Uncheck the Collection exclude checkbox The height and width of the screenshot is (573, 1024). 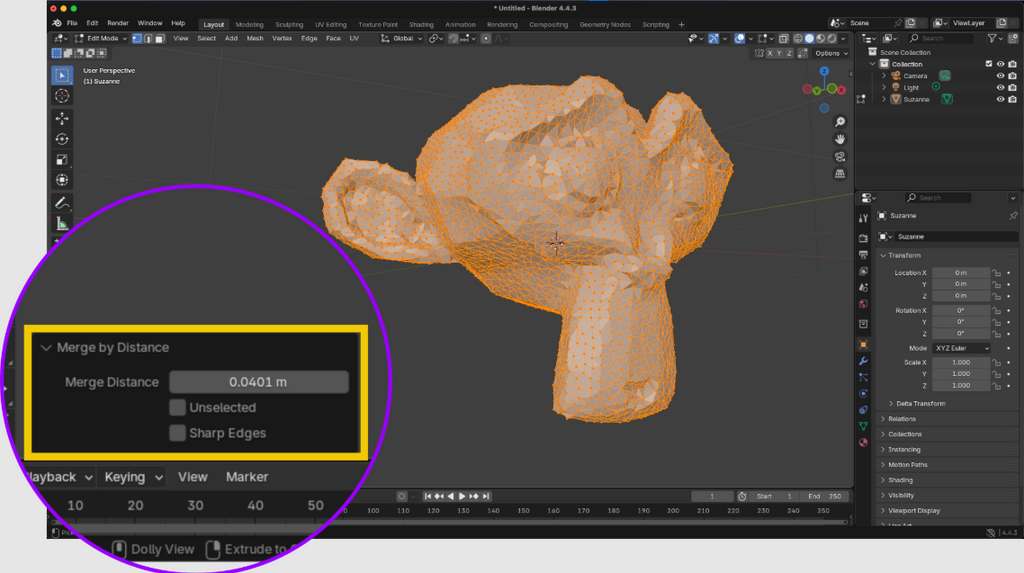click(989, 64)
